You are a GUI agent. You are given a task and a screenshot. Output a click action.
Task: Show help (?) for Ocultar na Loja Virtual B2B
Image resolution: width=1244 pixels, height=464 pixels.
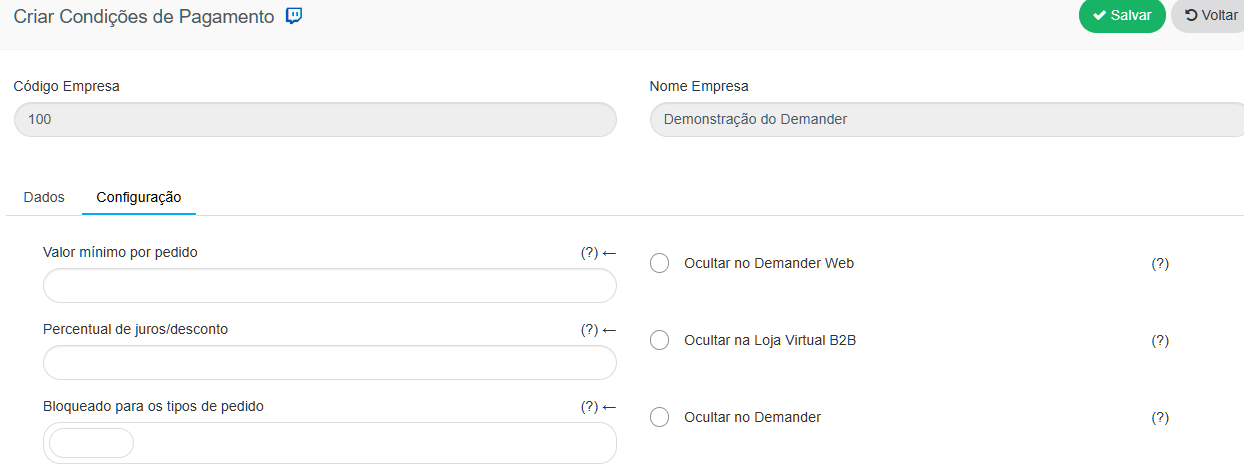(x=1160, y=341)
